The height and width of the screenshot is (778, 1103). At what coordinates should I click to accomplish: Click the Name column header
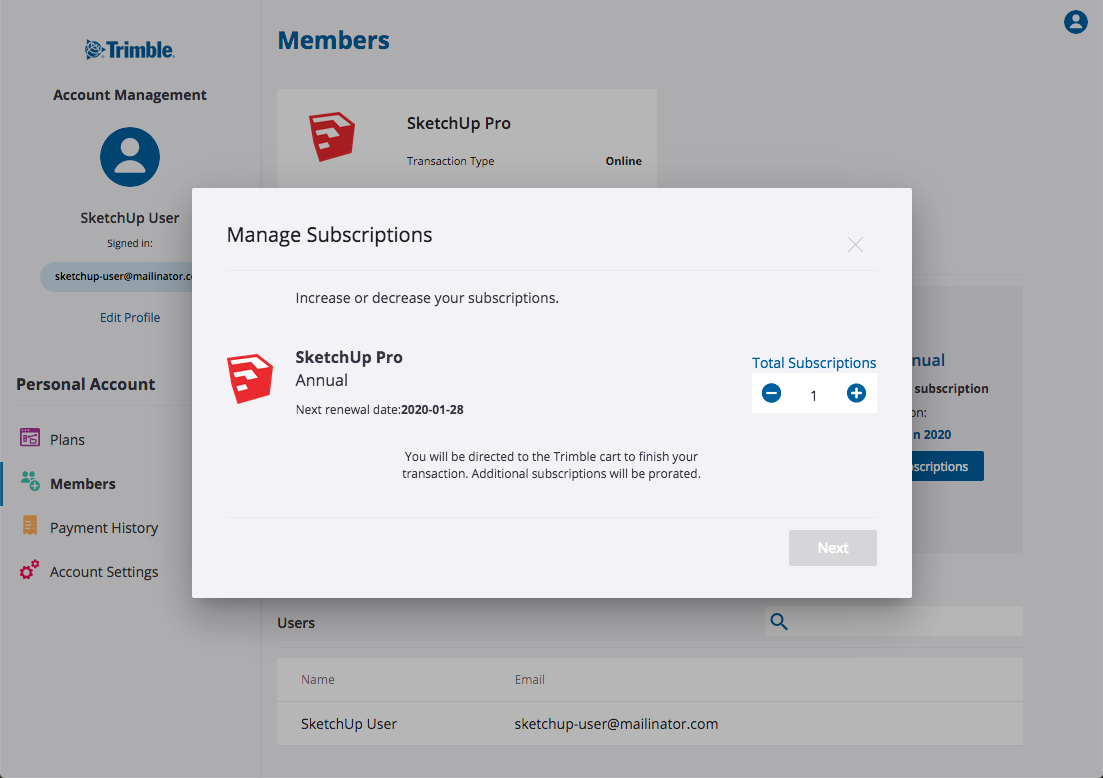(x=317, y=680)
